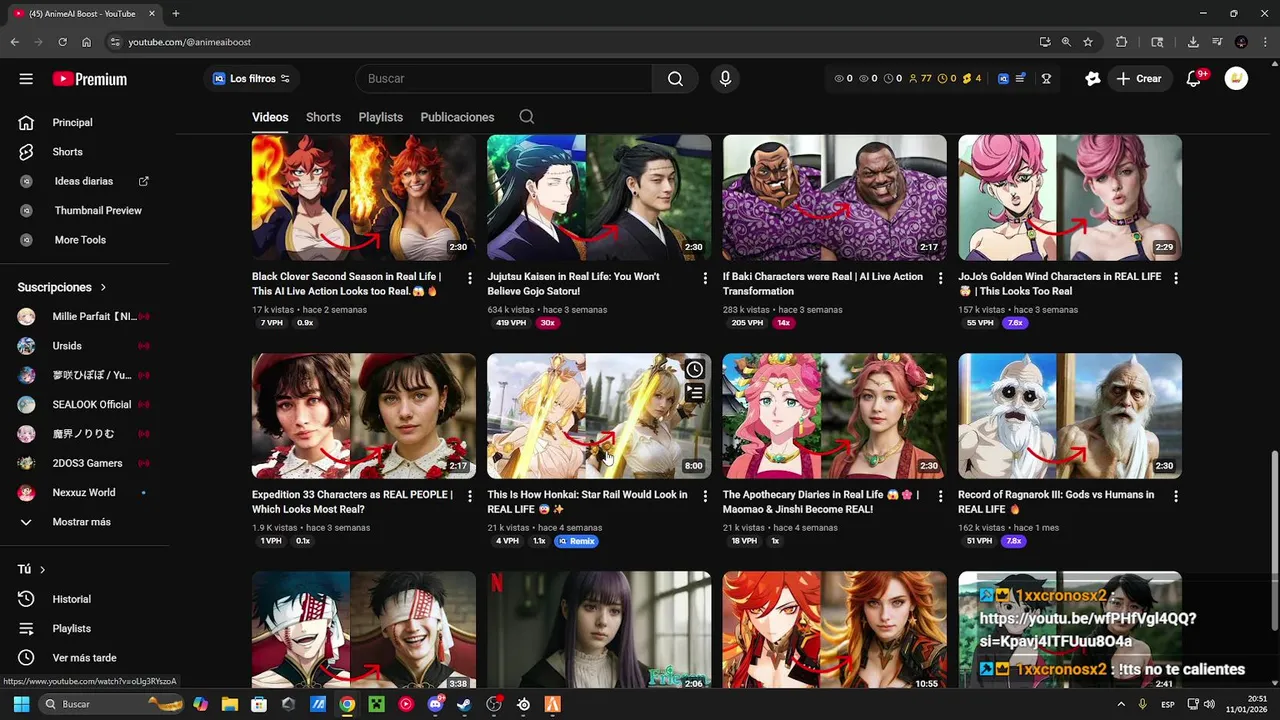1280x720 pixels.
Task: Click the trophy icon in top bar
Action: pyautogui.click(x=1046, y=79)
